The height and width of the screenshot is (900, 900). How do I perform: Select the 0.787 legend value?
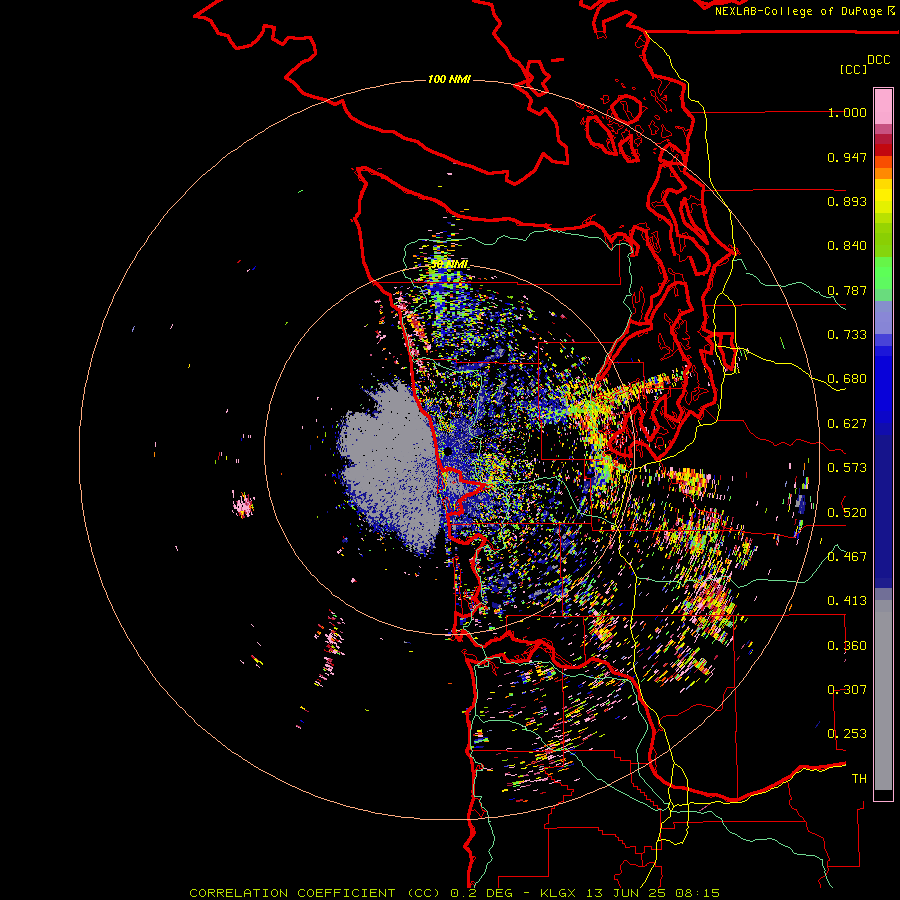[847, 290]
